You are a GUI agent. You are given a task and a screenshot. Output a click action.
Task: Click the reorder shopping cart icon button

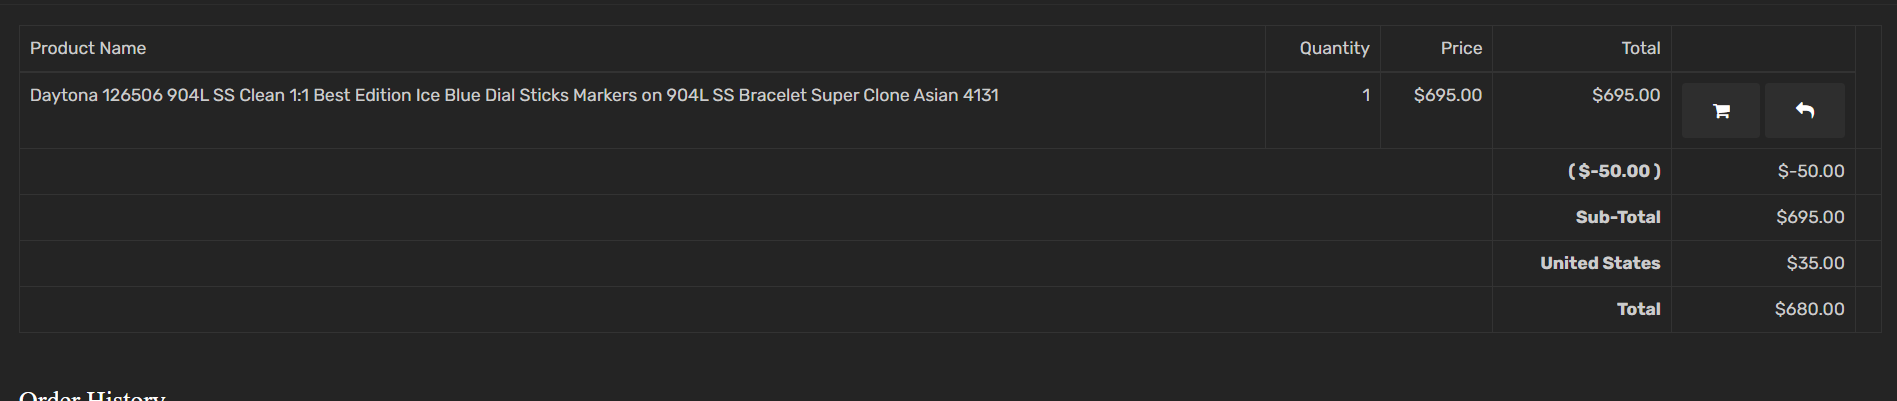pos(1720,111)
